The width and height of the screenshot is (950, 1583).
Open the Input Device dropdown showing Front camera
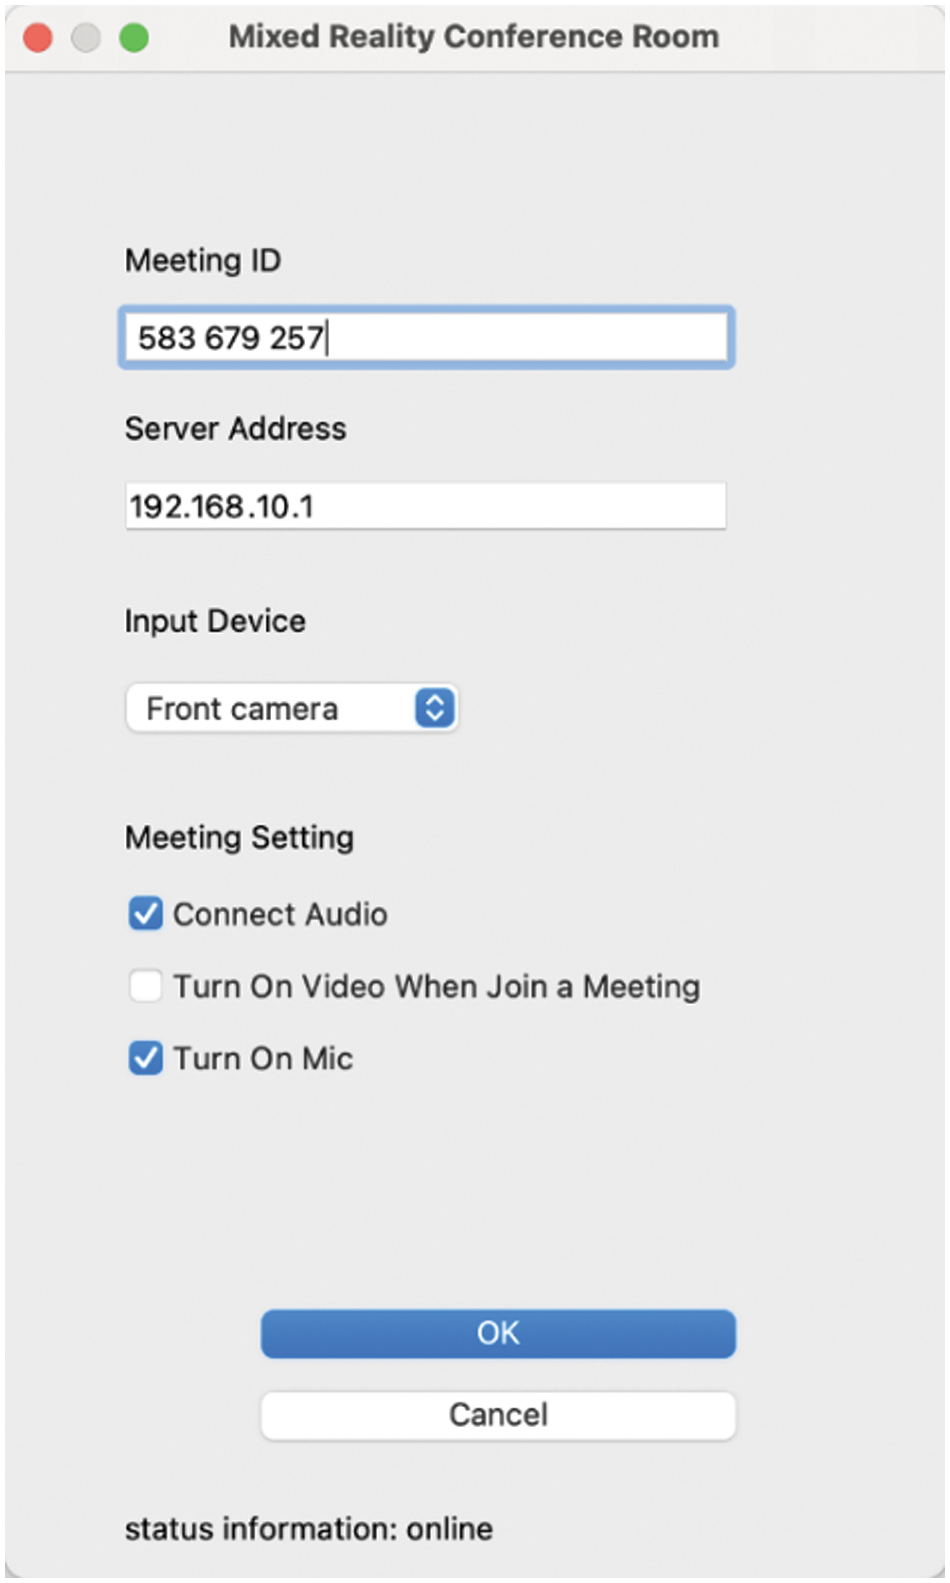[290, 708]
